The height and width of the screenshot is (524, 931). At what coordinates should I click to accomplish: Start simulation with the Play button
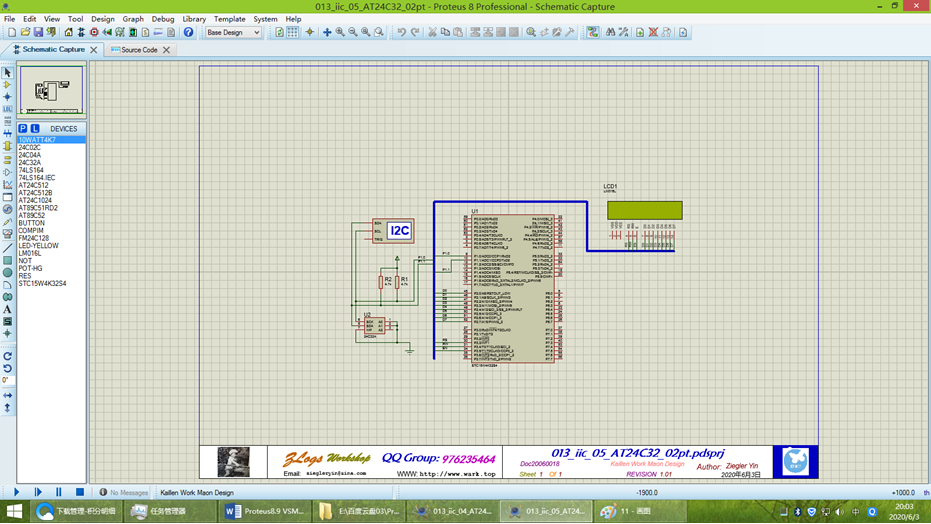[16, 492]
